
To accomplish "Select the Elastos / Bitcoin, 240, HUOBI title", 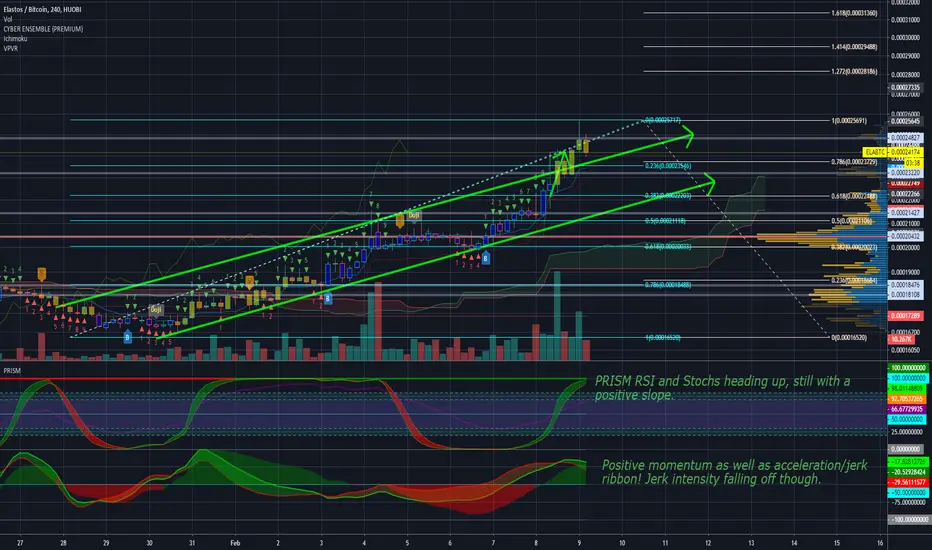I will click(42, 10).
